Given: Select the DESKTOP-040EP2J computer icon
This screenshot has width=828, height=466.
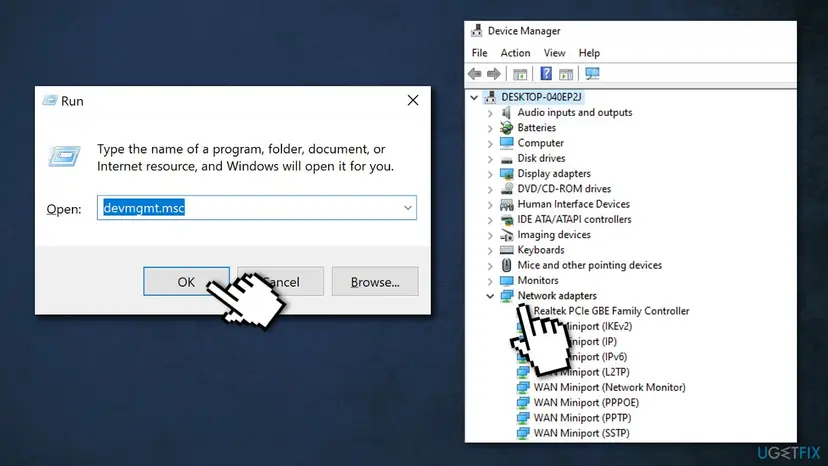Looking at the screenshot, I should [491, 97].
